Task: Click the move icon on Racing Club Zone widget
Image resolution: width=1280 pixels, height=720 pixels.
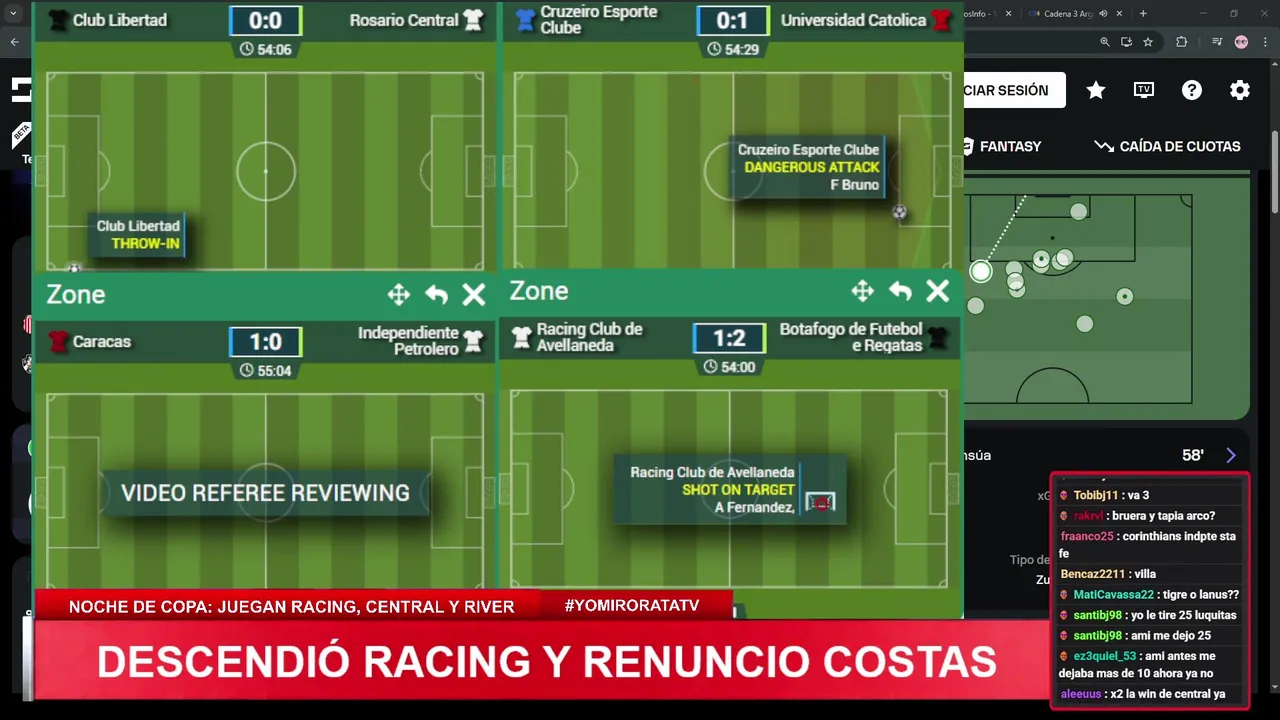Action: [862, 291]
